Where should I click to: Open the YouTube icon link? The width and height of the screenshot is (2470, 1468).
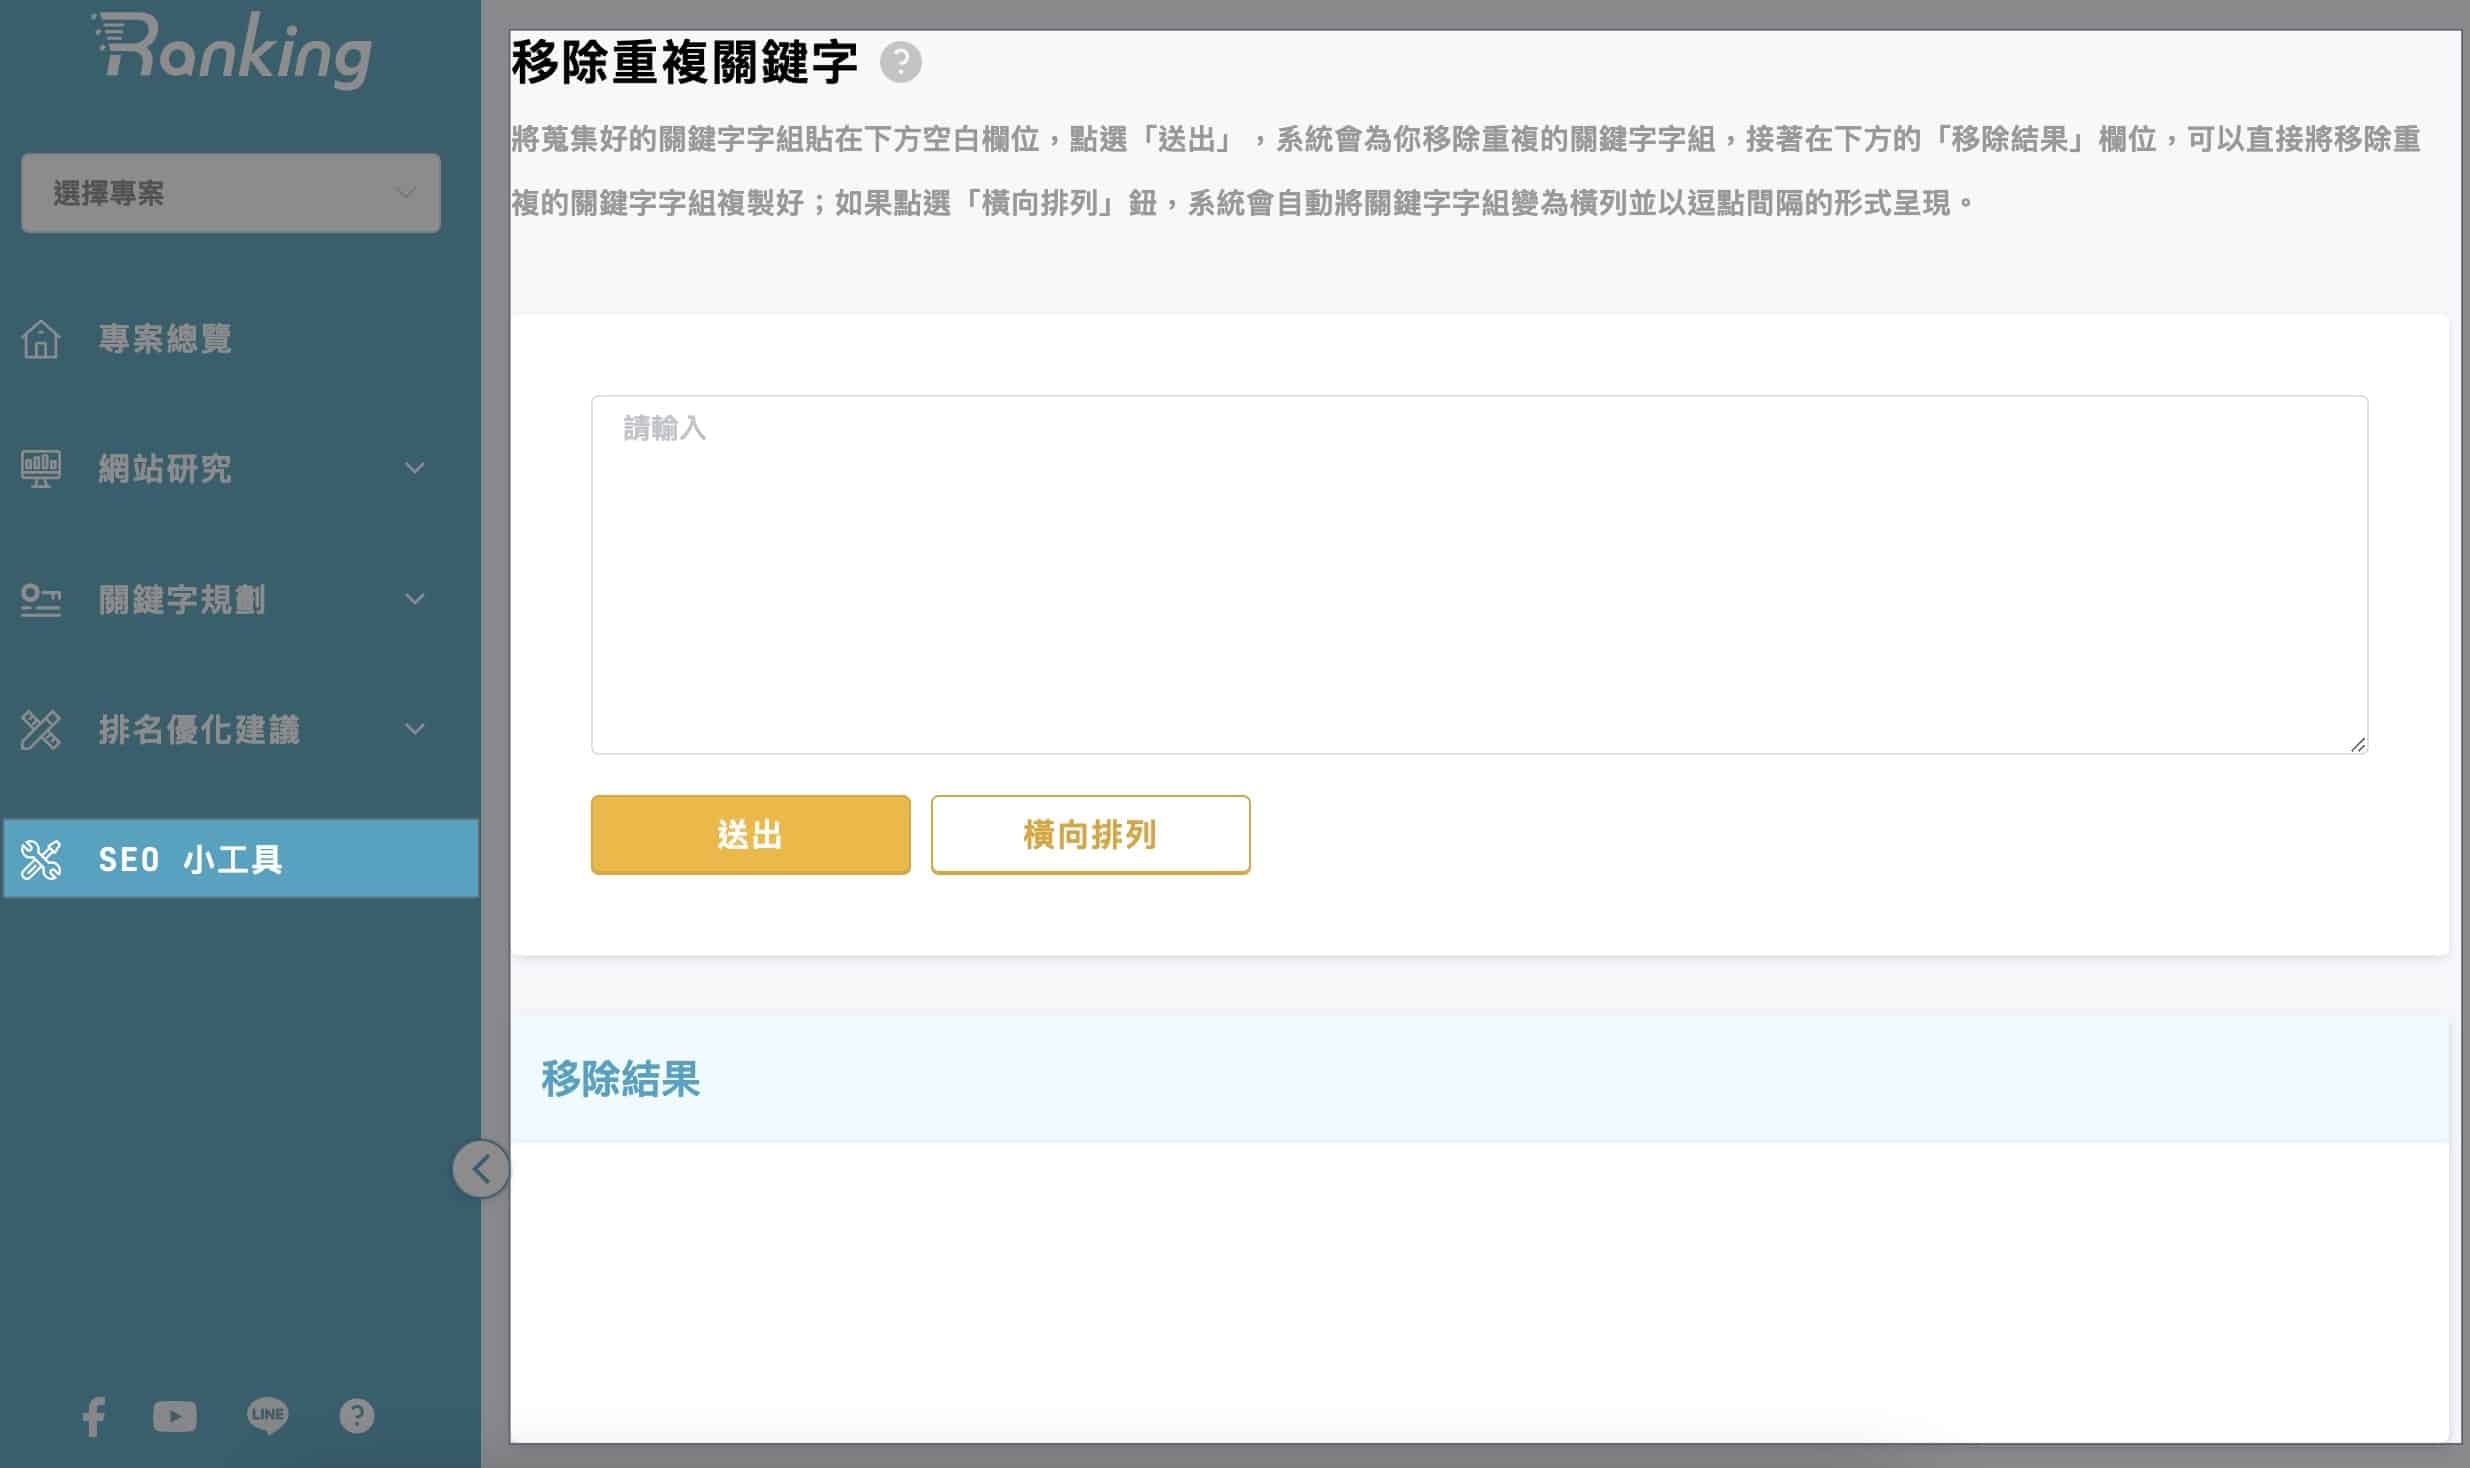pos(175,1416)
